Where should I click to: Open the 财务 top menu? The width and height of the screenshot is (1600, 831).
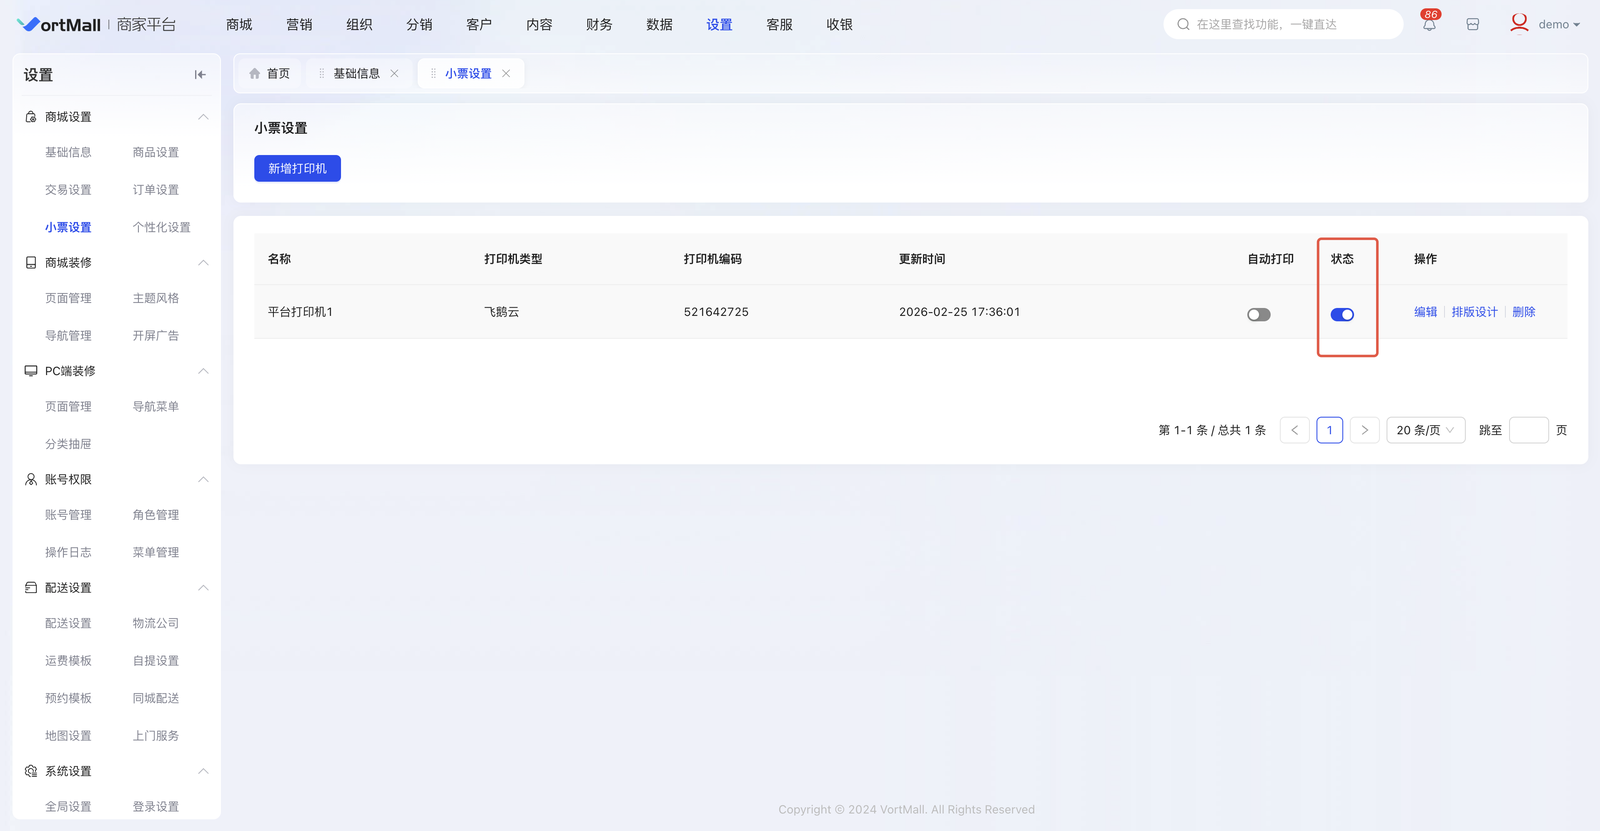599,25
